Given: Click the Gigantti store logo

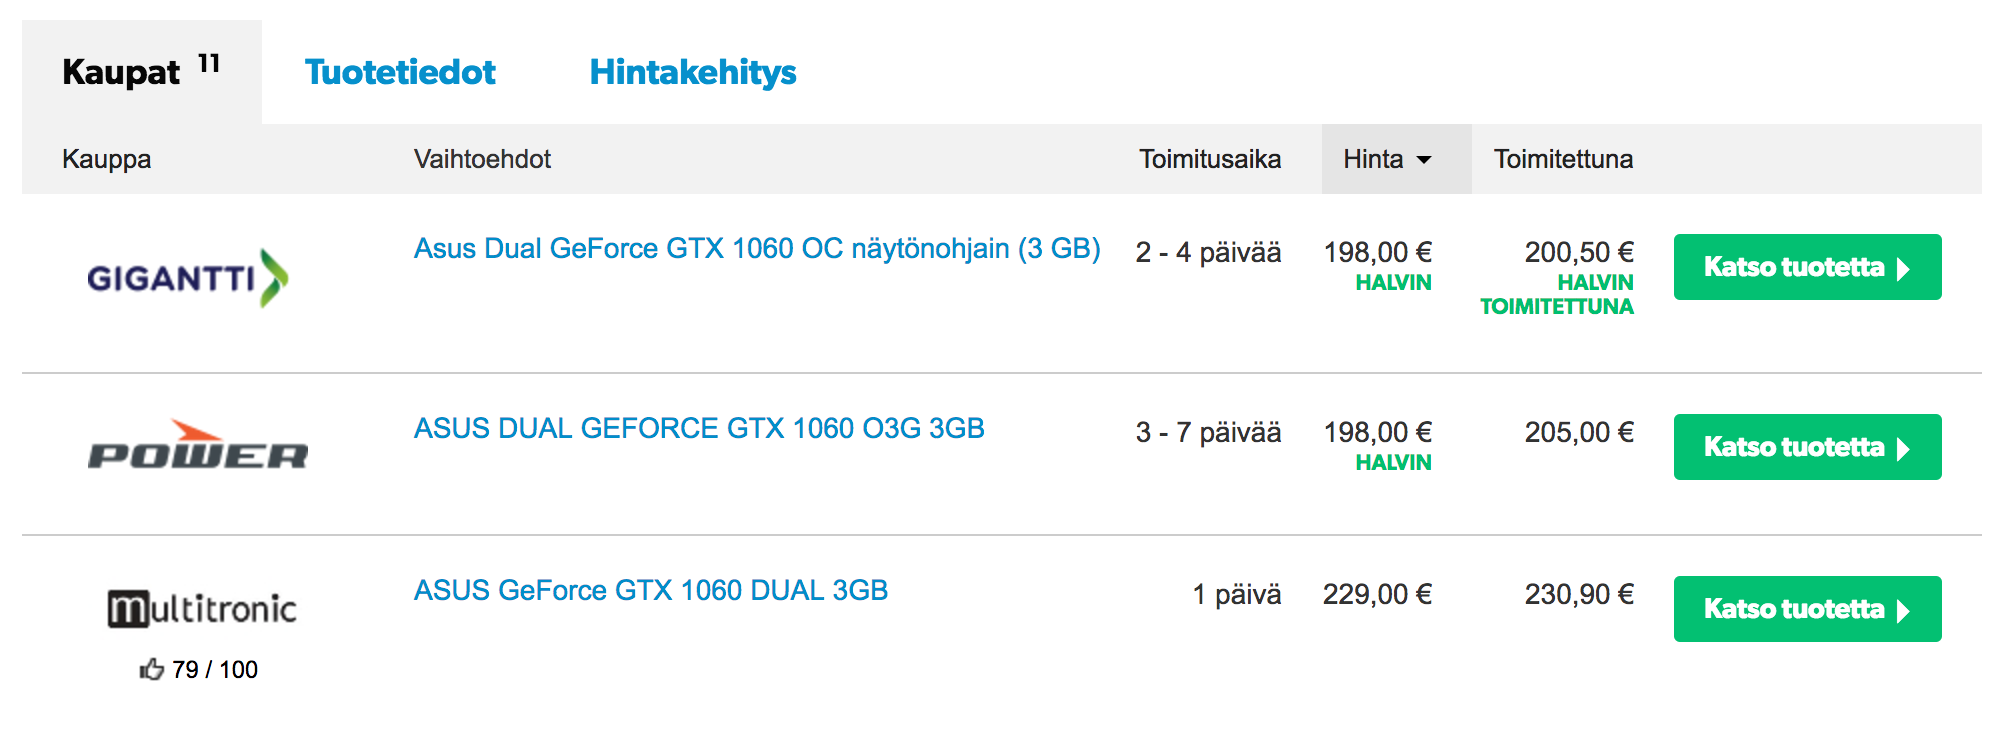Looking at the screenshot, I should pyautogui.click(x=188, y=278).
